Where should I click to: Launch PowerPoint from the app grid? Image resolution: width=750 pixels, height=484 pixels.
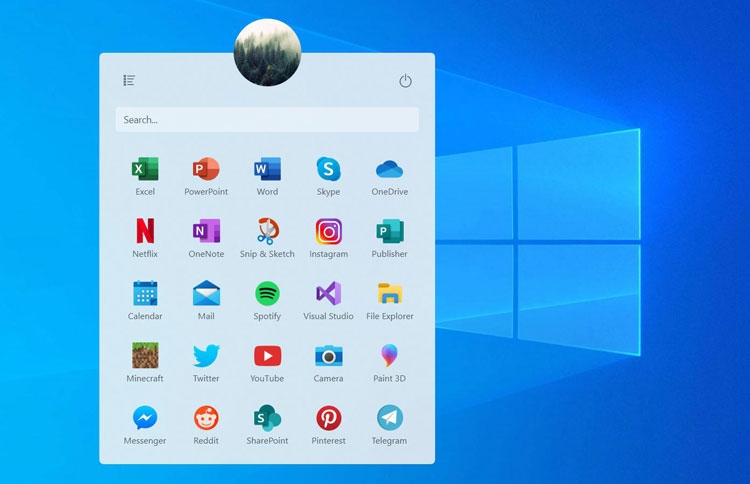[206, 170]
